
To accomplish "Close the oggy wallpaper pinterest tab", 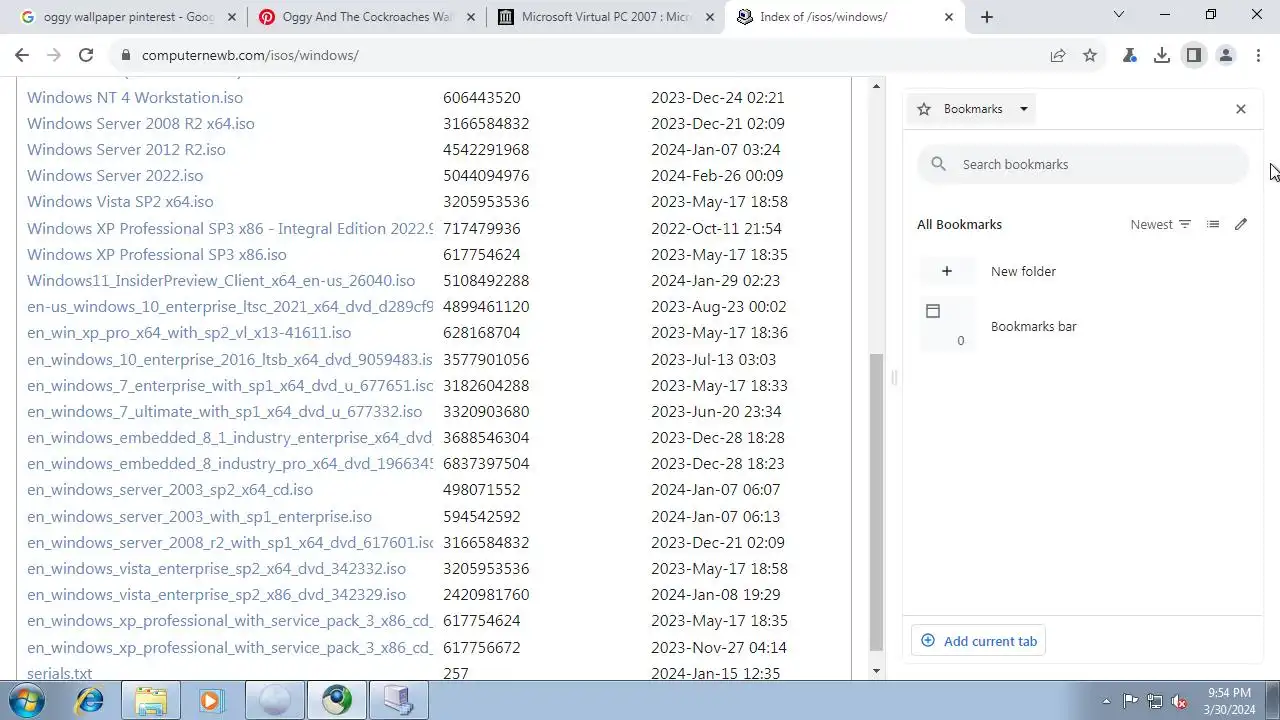I will tap(232, 17).
